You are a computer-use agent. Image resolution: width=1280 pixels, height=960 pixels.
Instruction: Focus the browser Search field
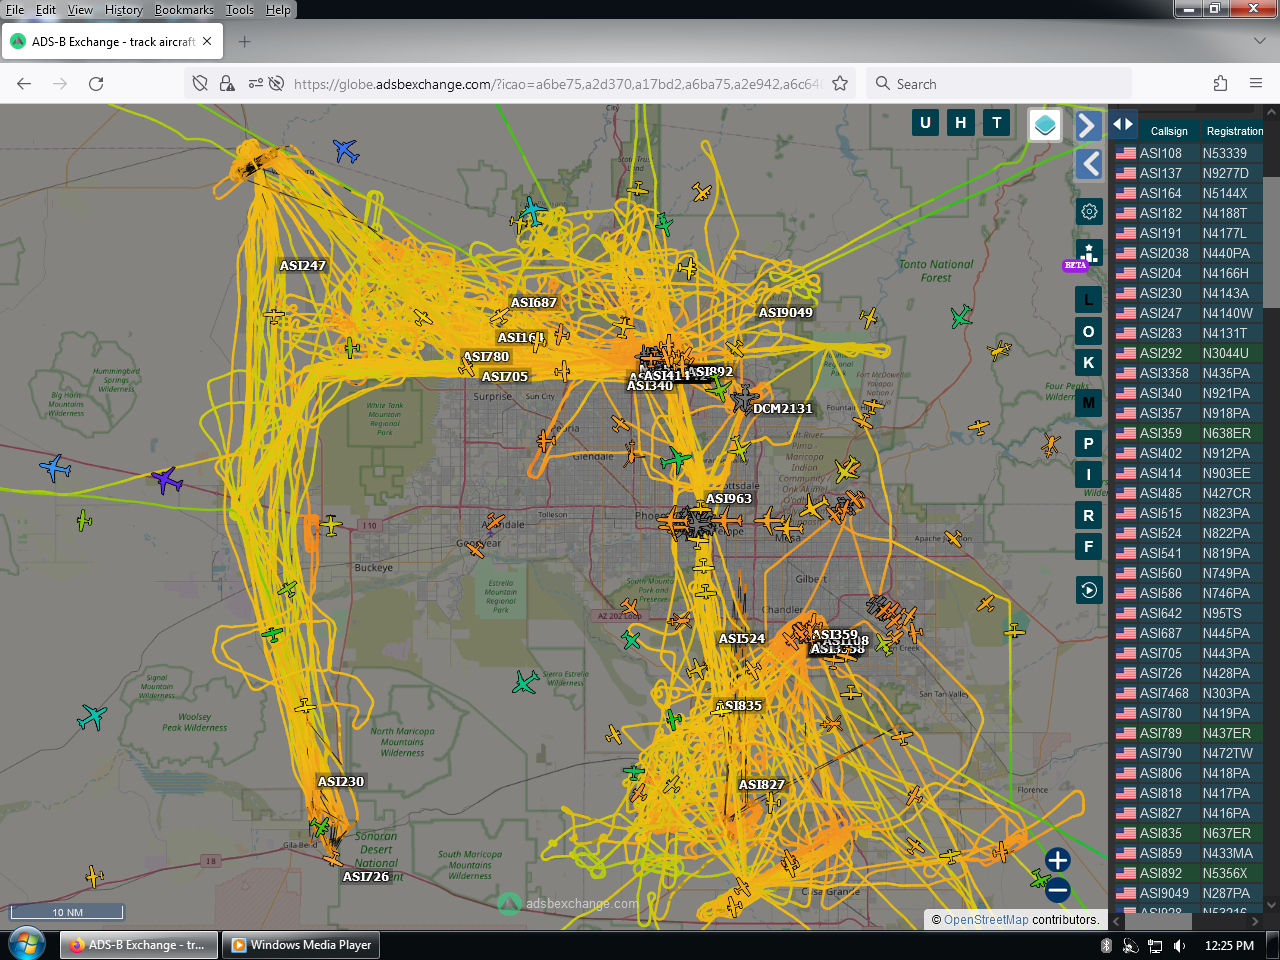pos(1000,84)
